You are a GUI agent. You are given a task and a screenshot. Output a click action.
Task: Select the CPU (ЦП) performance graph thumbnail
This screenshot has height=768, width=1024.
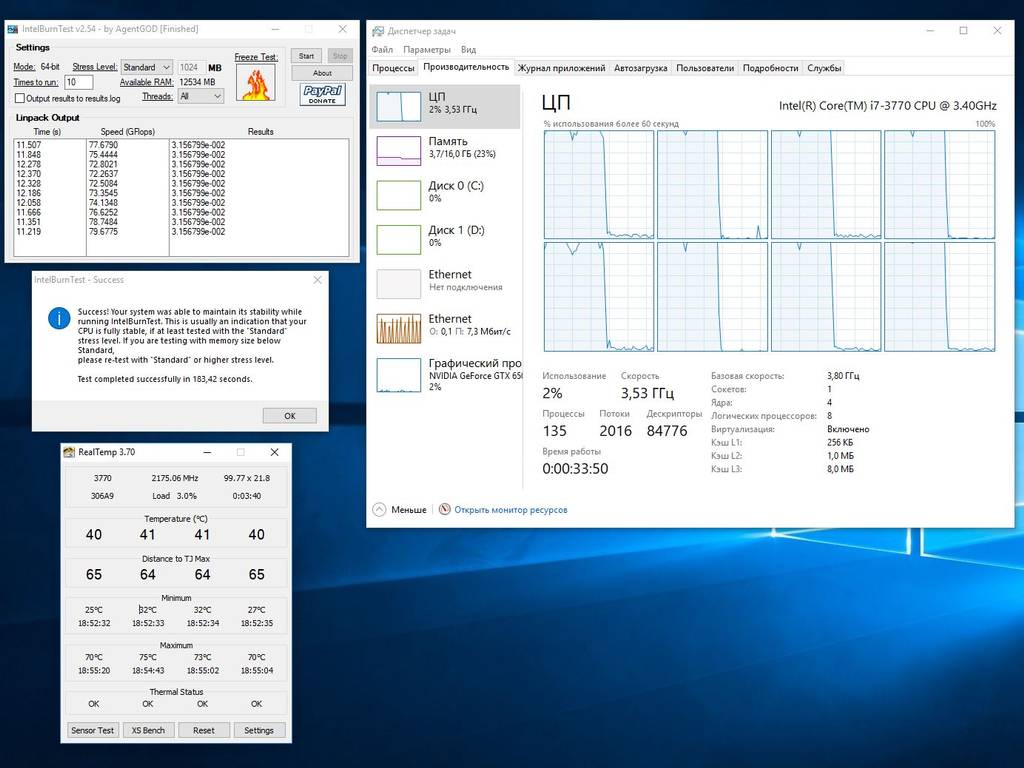click(x=398, y=106)
